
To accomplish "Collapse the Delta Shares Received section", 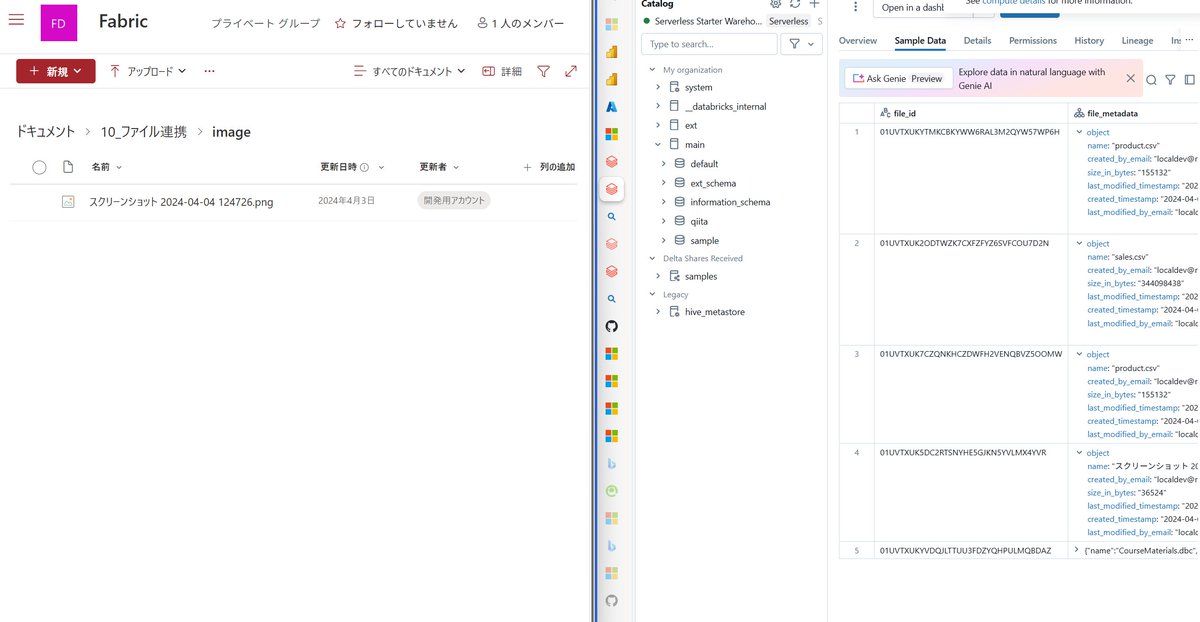I will pyautogui.click(x=652, y=258).
